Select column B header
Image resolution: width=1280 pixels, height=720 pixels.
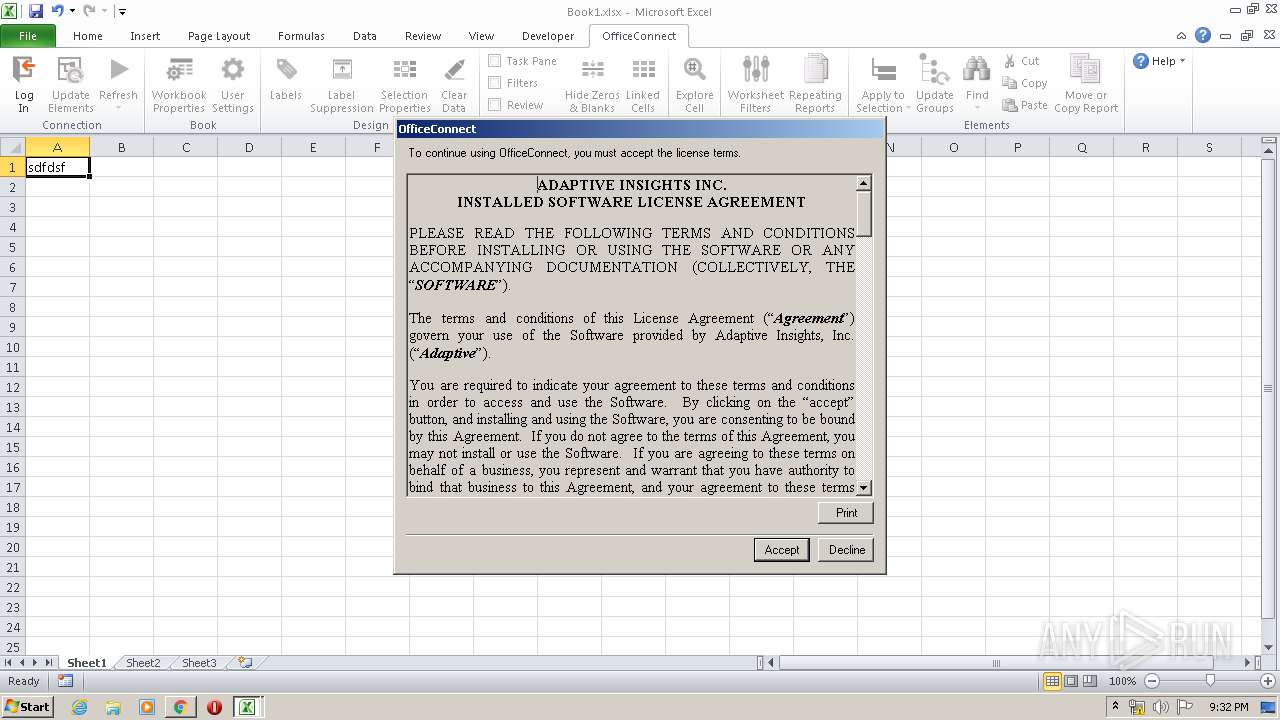pos(121,147)
